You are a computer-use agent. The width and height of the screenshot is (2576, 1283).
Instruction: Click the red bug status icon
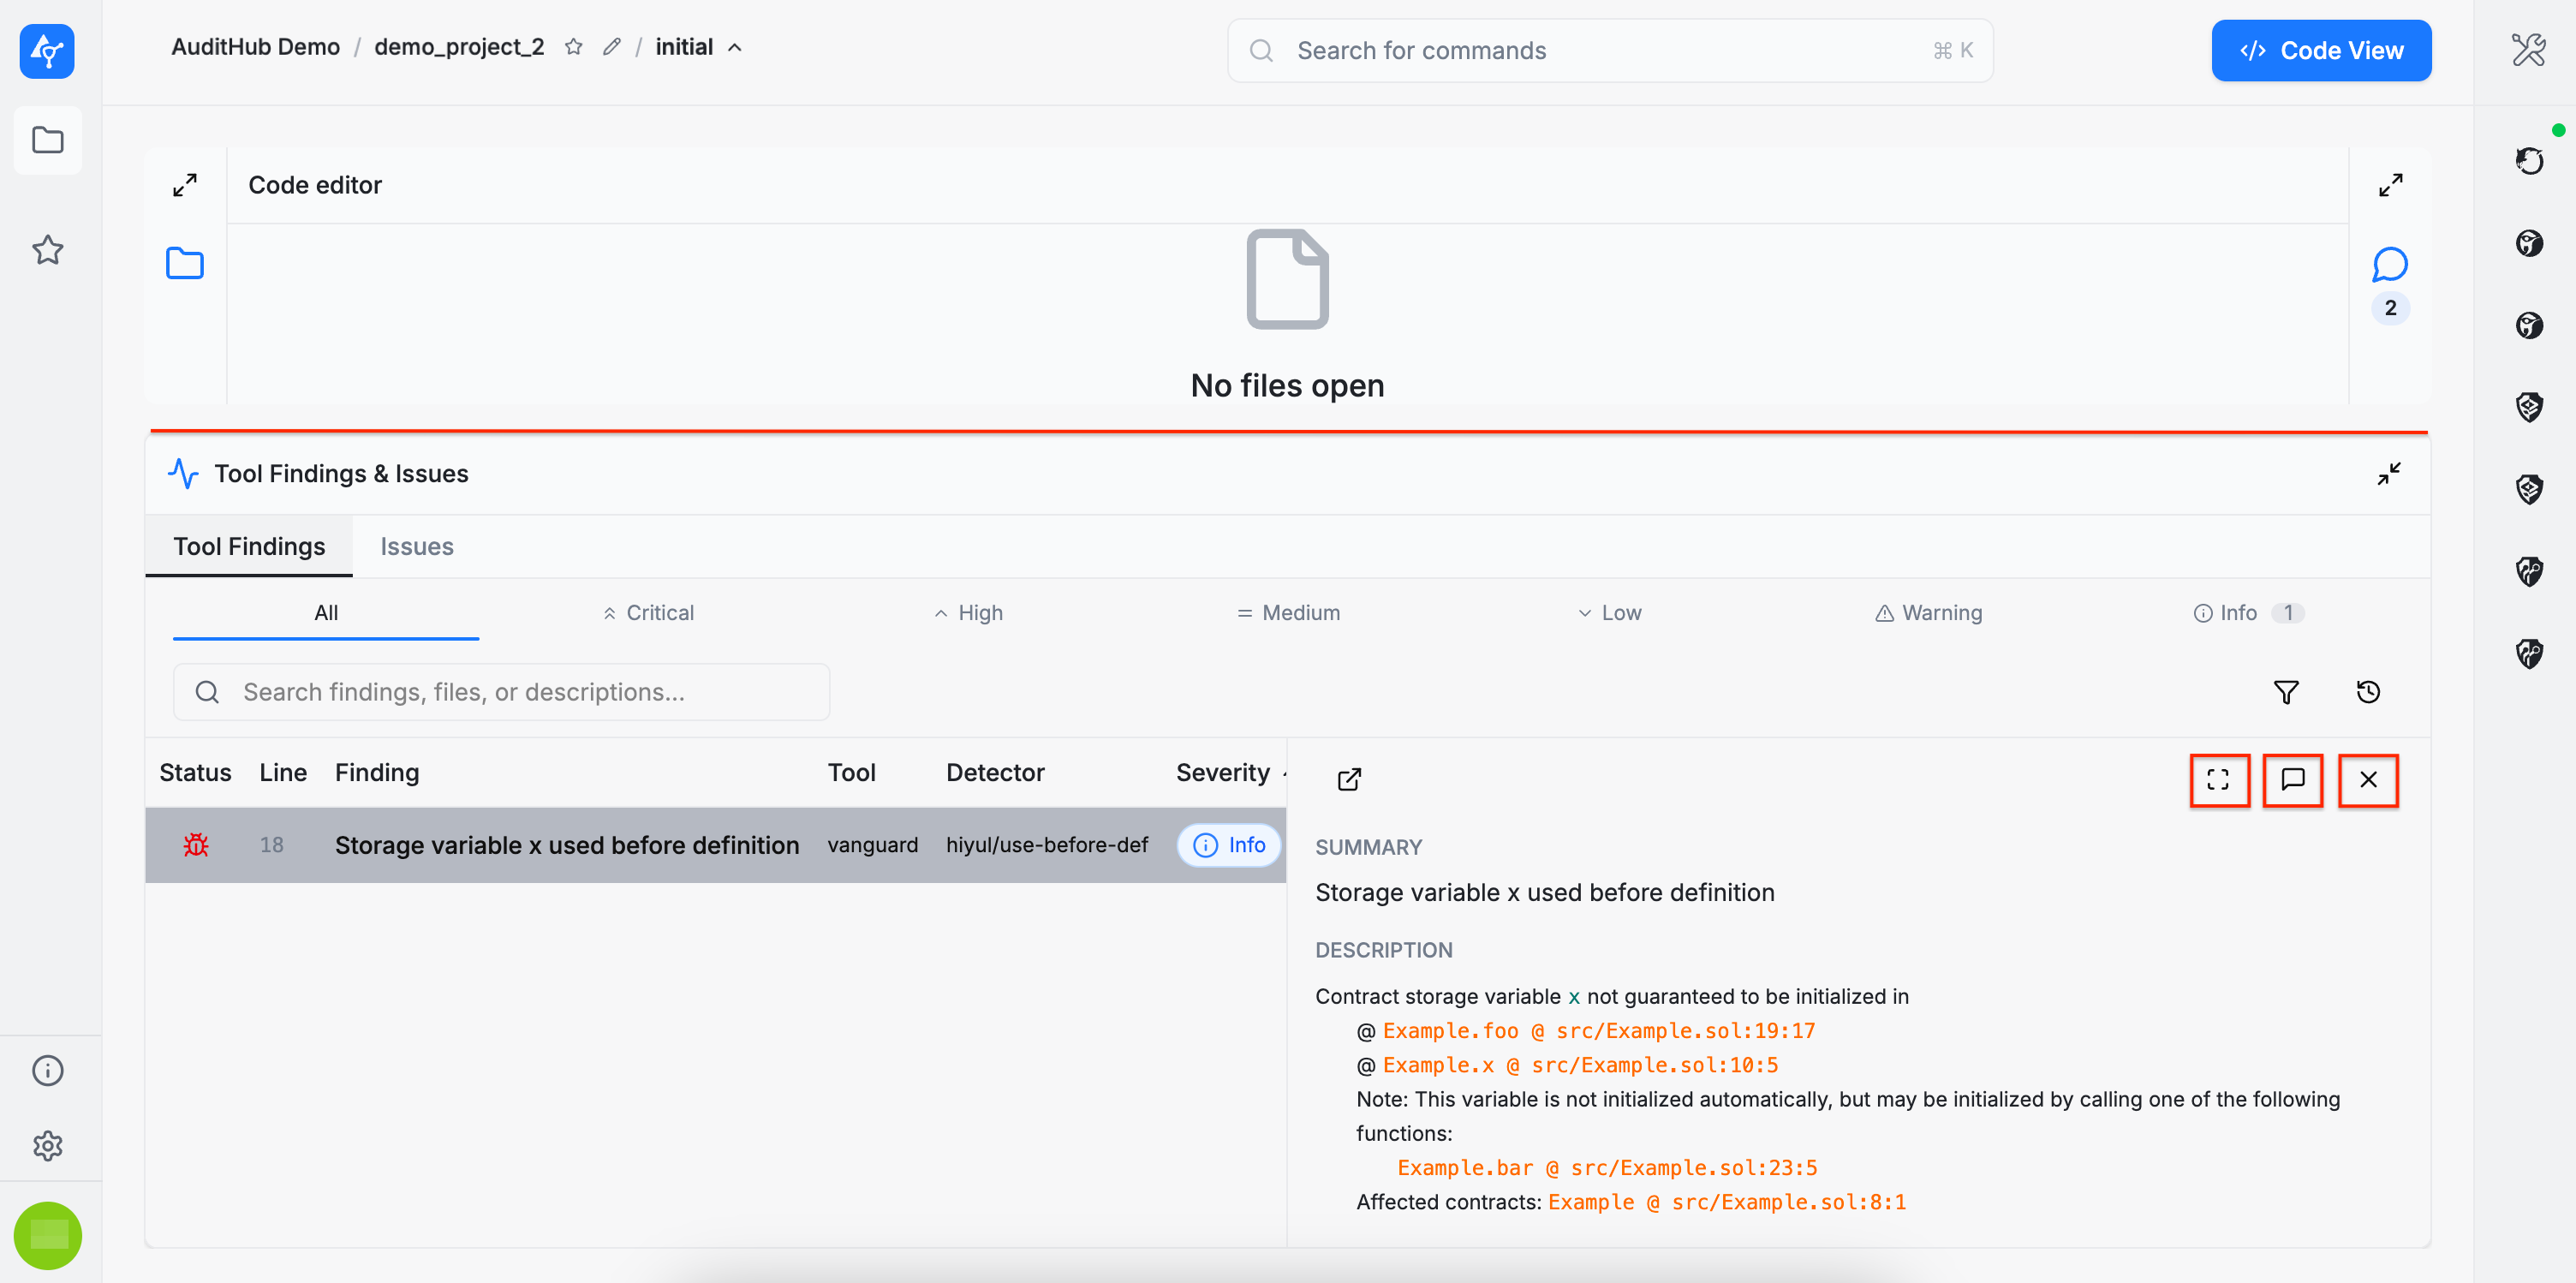point(196,845)
